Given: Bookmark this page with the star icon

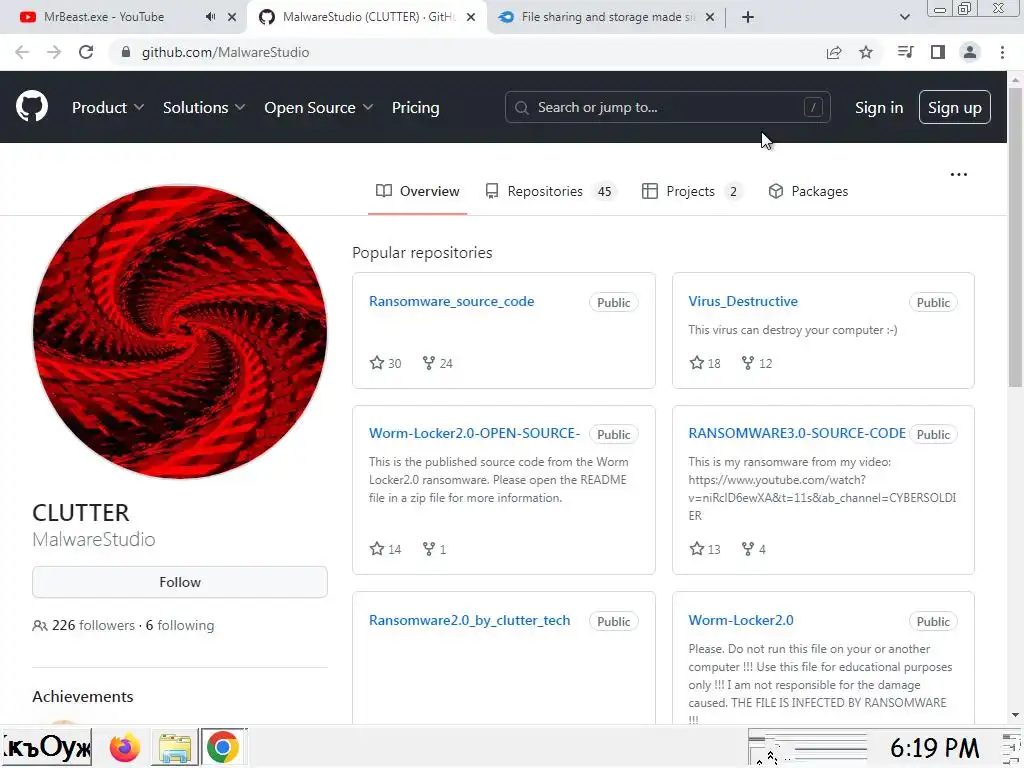Looking at the screenshot, I should 866,52.
